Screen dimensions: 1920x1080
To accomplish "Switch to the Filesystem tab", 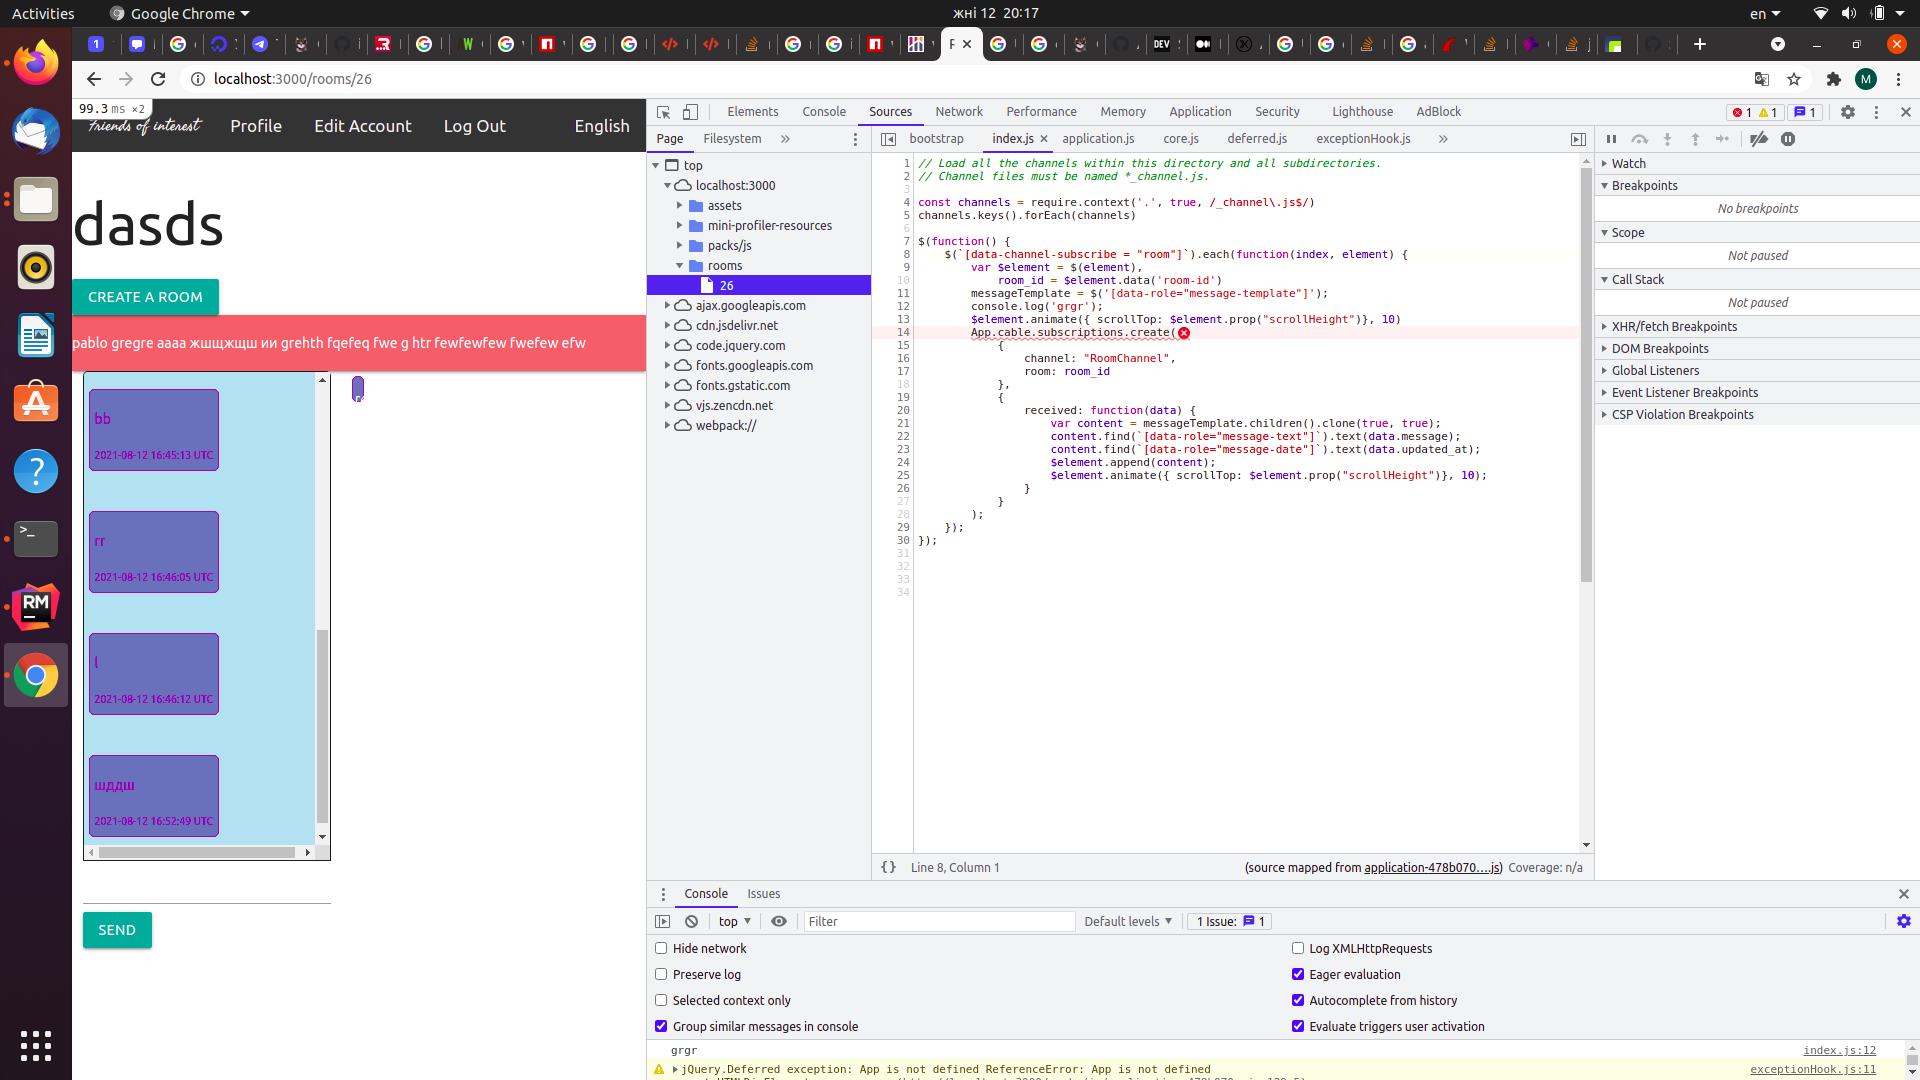I will pyautogui.click(x=732, y=138).
